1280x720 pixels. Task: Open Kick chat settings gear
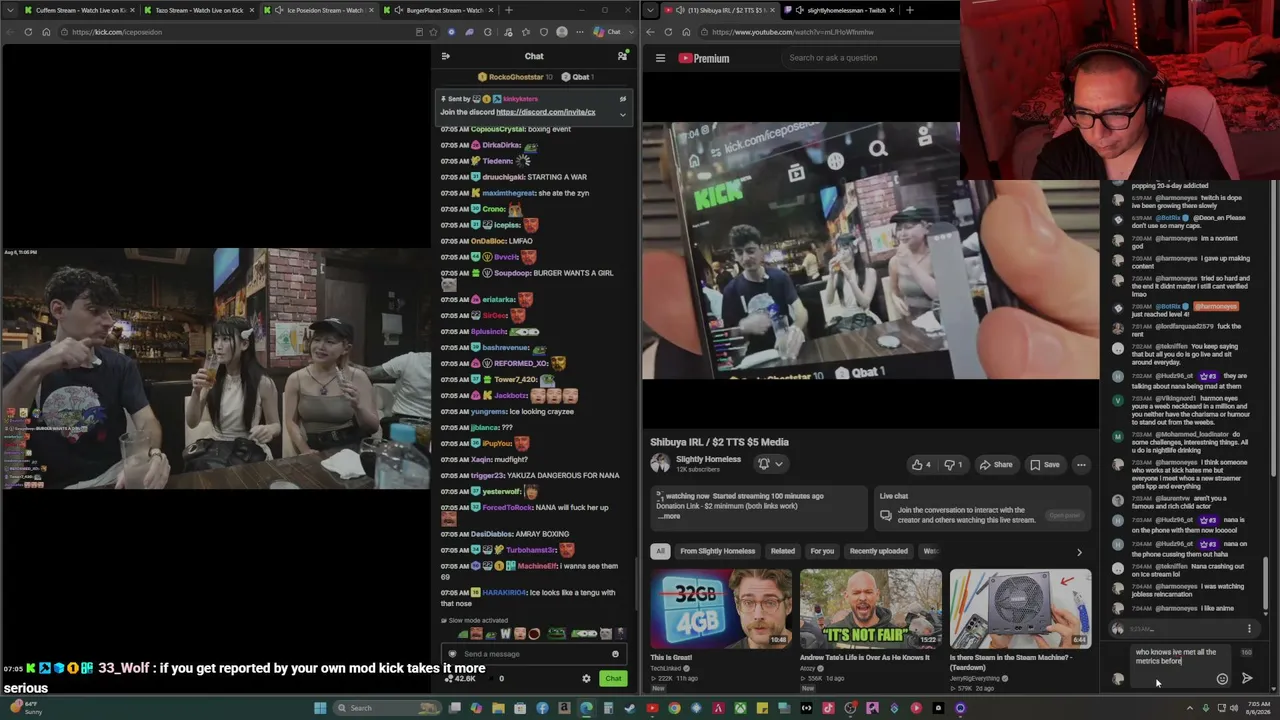586,679
